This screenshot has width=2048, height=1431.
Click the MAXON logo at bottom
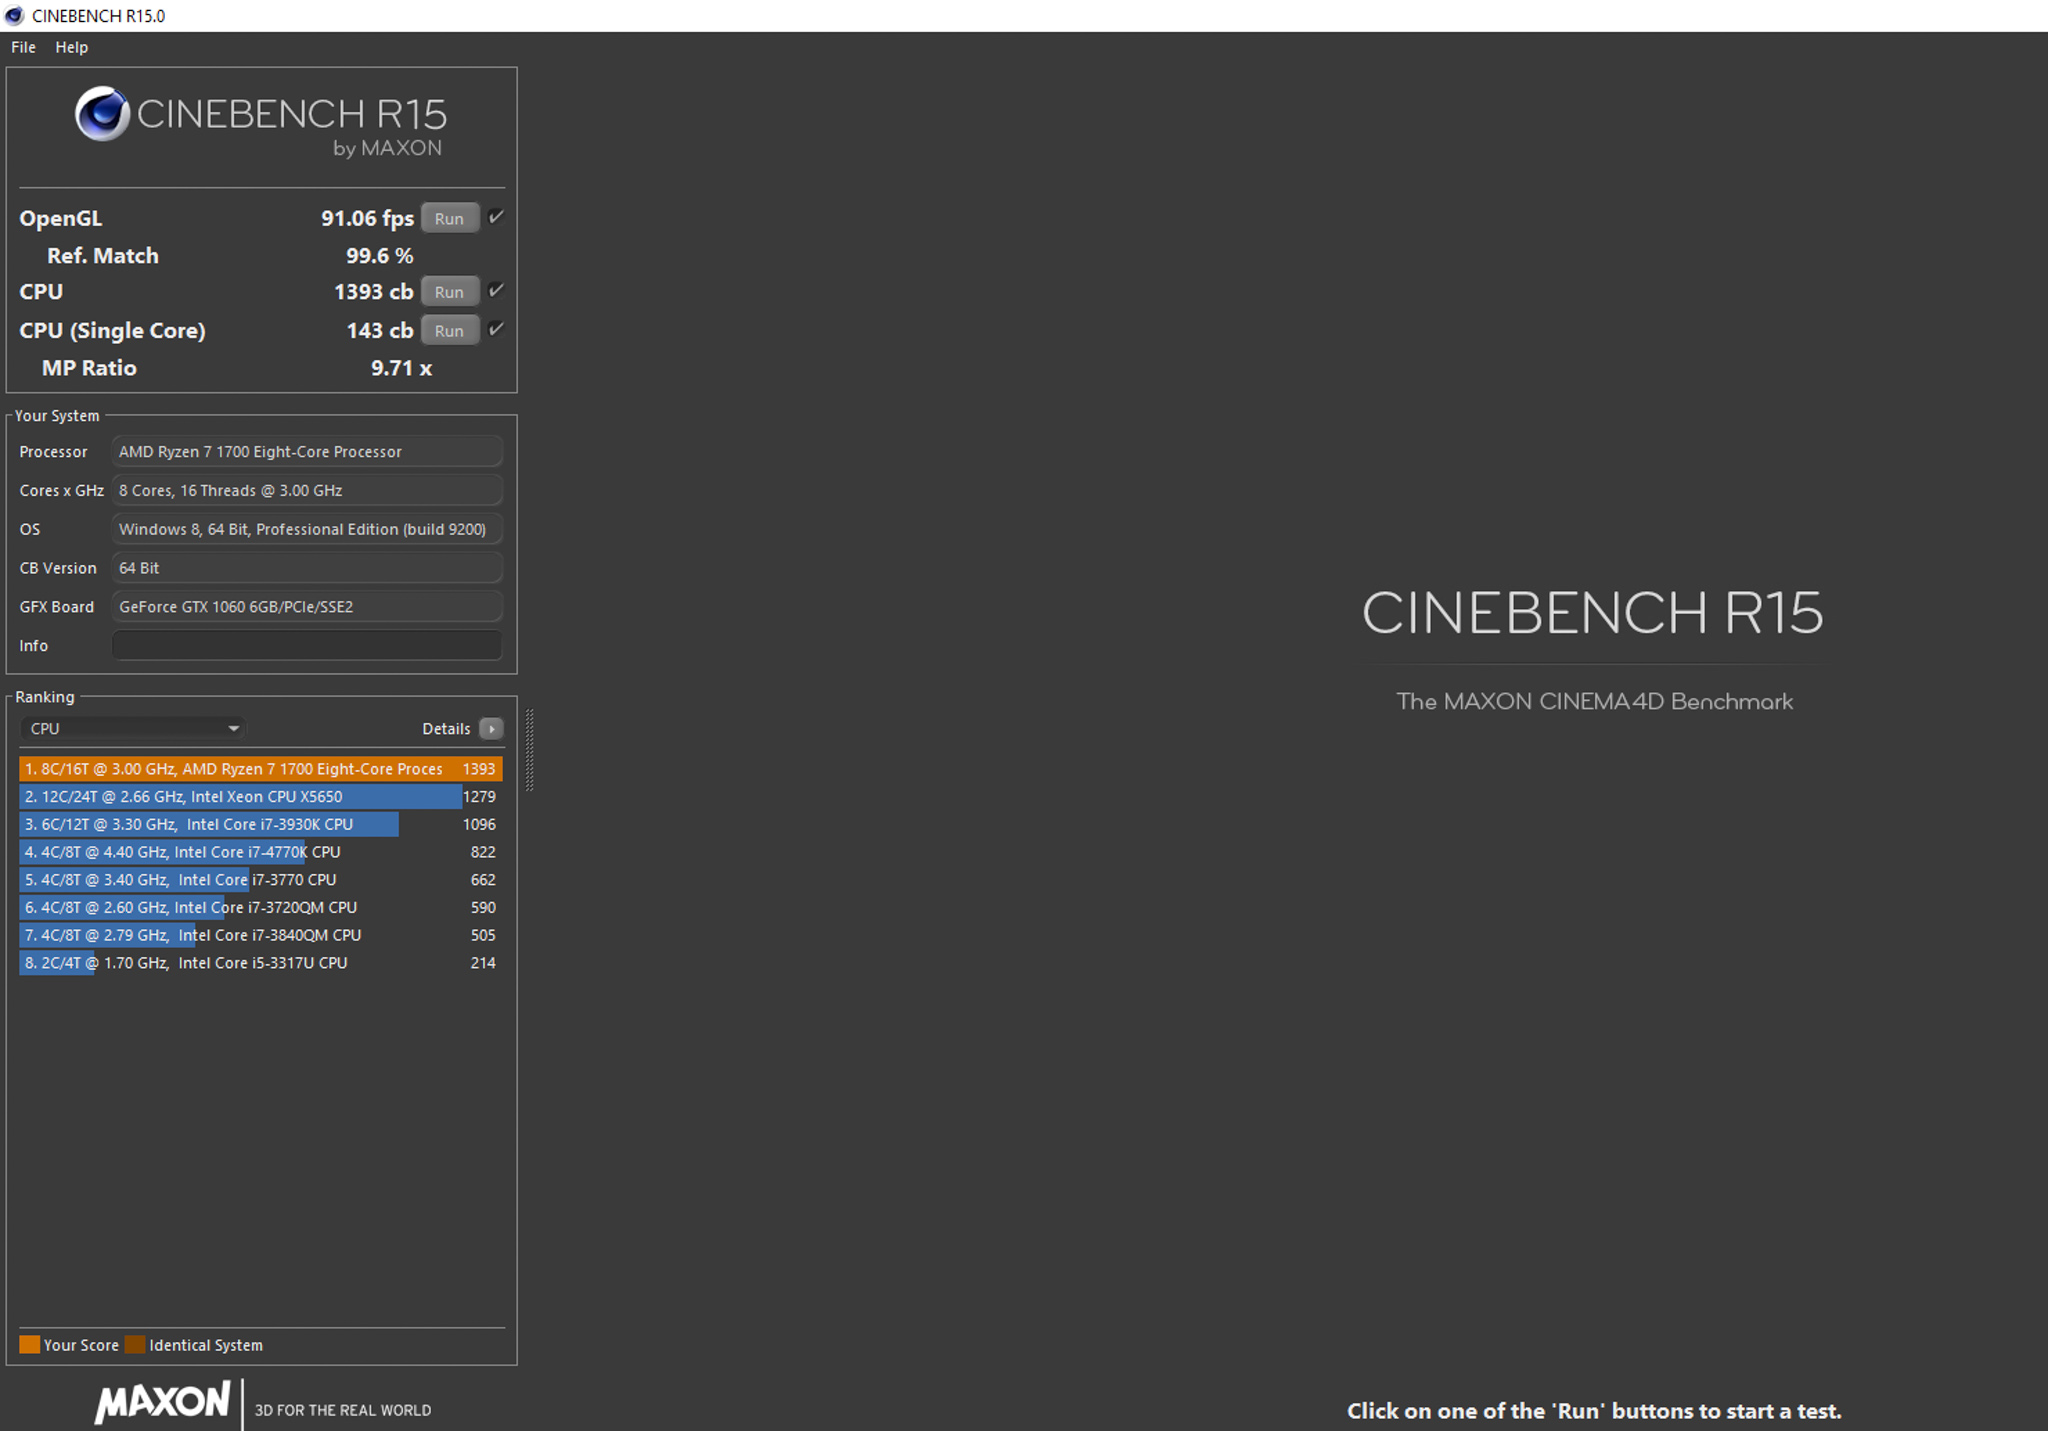tap(163, 1401)
